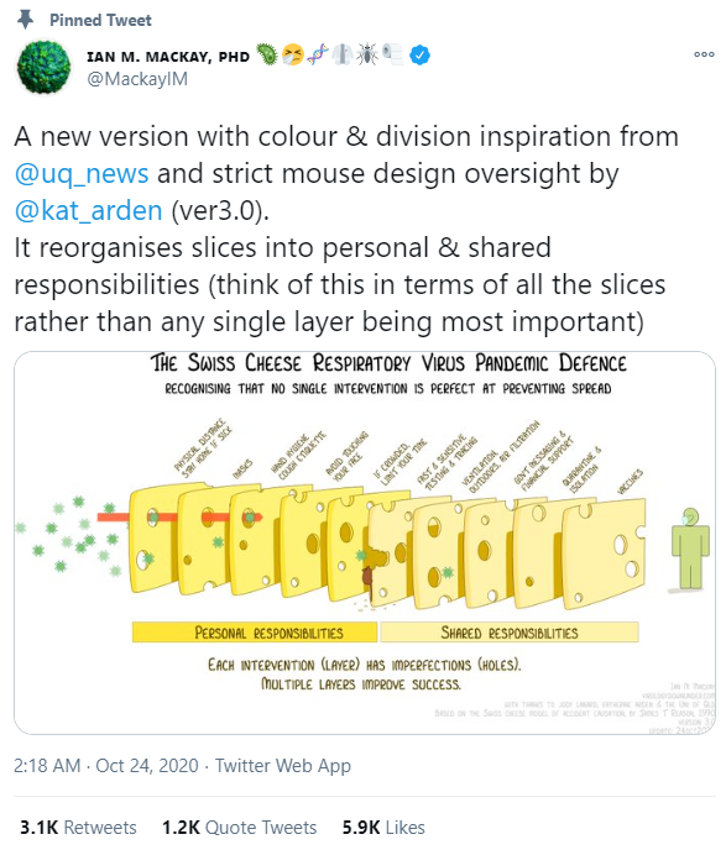
Task: Open the @uq_news mention link
Action: (x=82, y=174)
